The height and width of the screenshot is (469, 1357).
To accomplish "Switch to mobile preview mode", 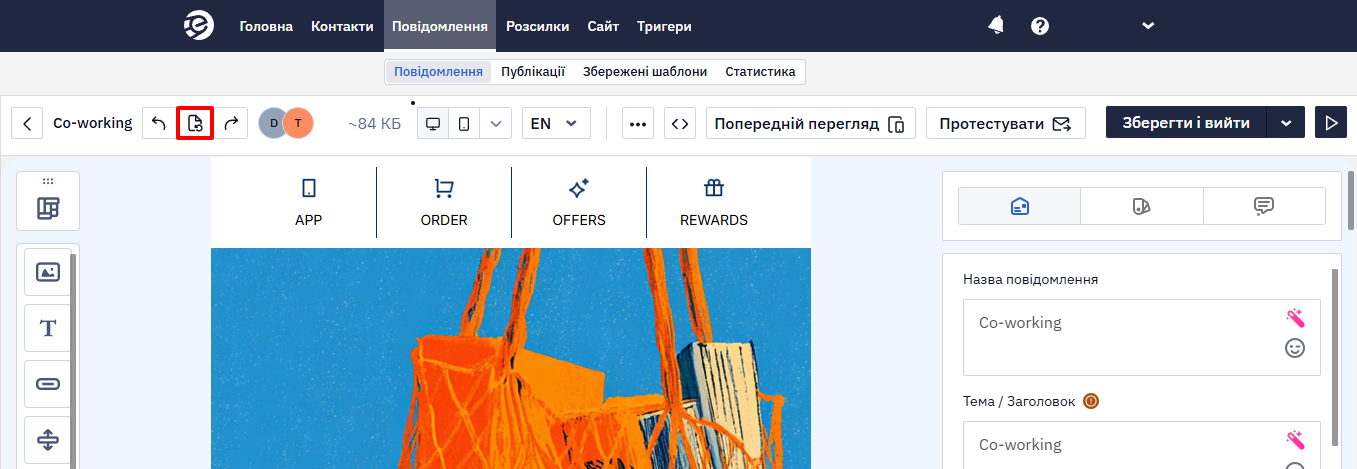I will pyautogui.click(x=465, y=124).
